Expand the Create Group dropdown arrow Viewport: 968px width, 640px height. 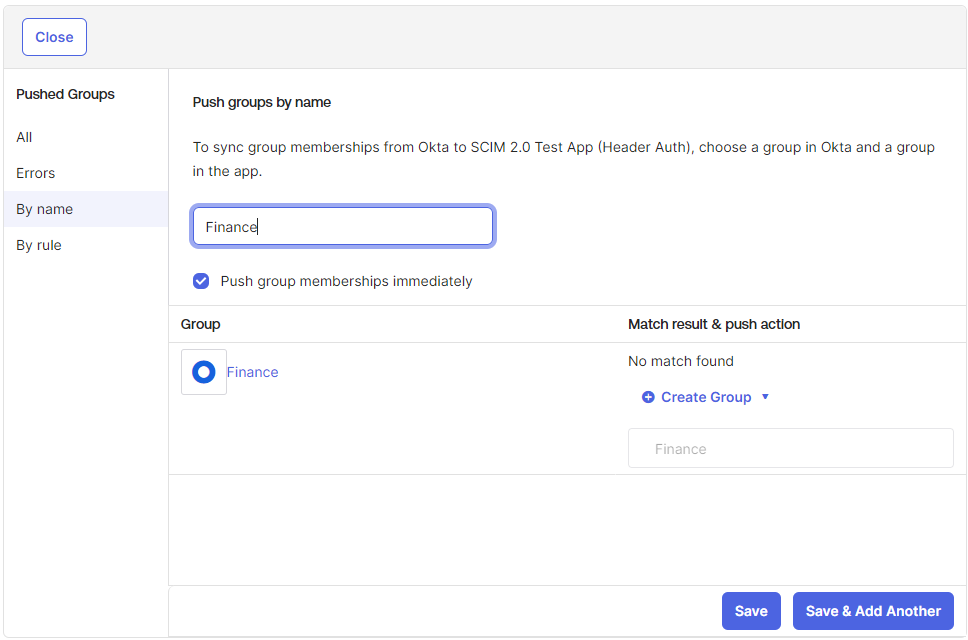click(x=766, y=397)
